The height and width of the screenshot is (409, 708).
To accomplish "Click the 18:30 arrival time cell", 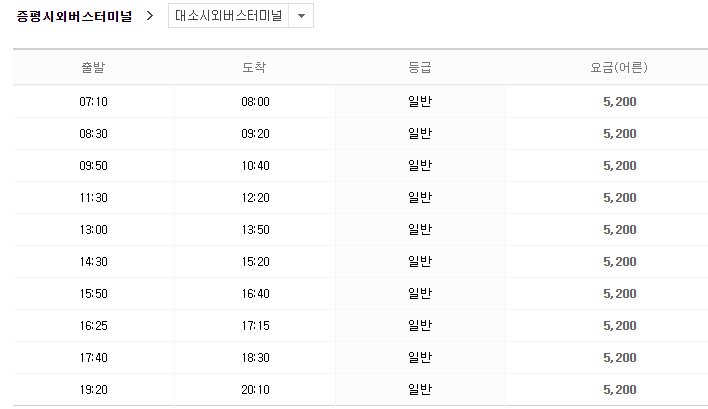I will 255,358.
